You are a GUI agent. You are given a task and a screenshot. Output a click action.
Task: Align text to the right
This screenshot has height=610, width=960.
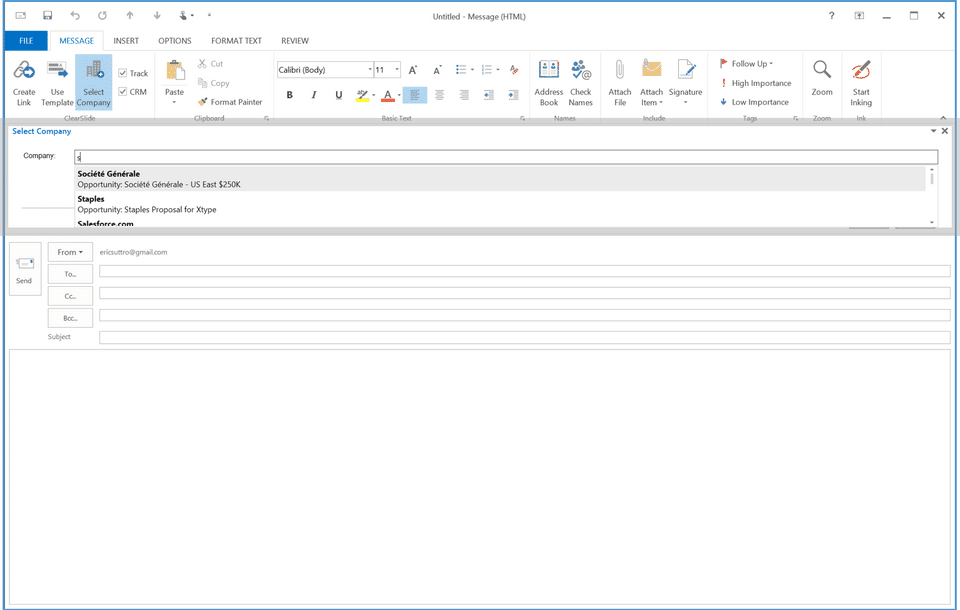point(464,95)
